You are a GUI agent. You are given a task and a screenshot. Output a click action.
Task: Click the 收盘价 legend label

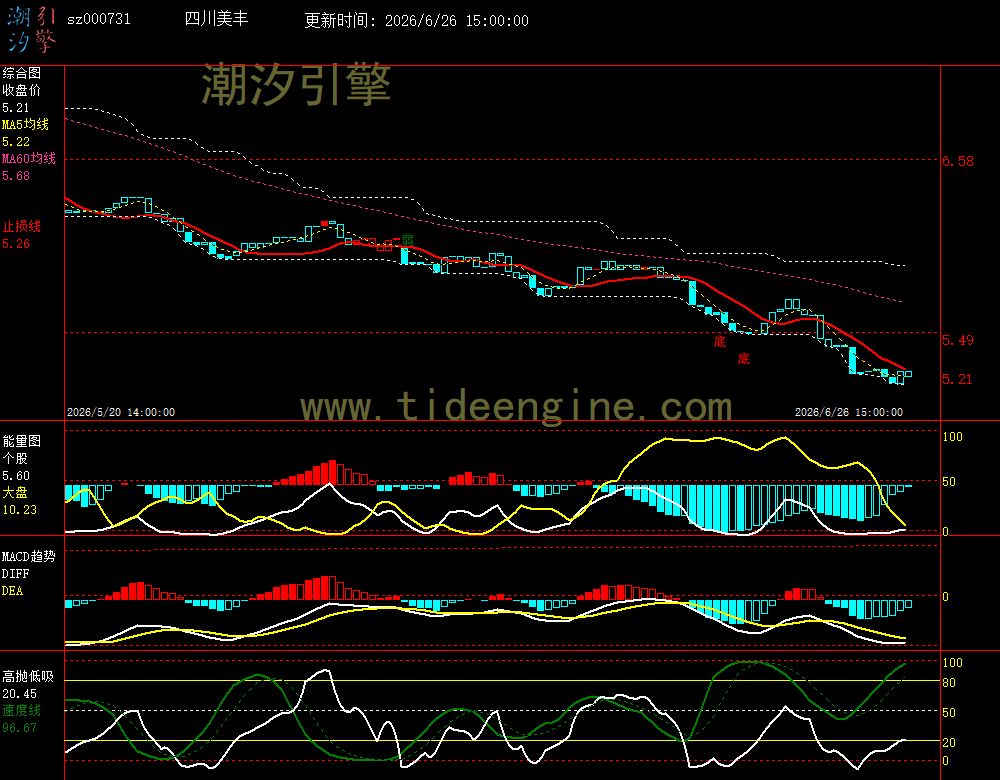22,90
